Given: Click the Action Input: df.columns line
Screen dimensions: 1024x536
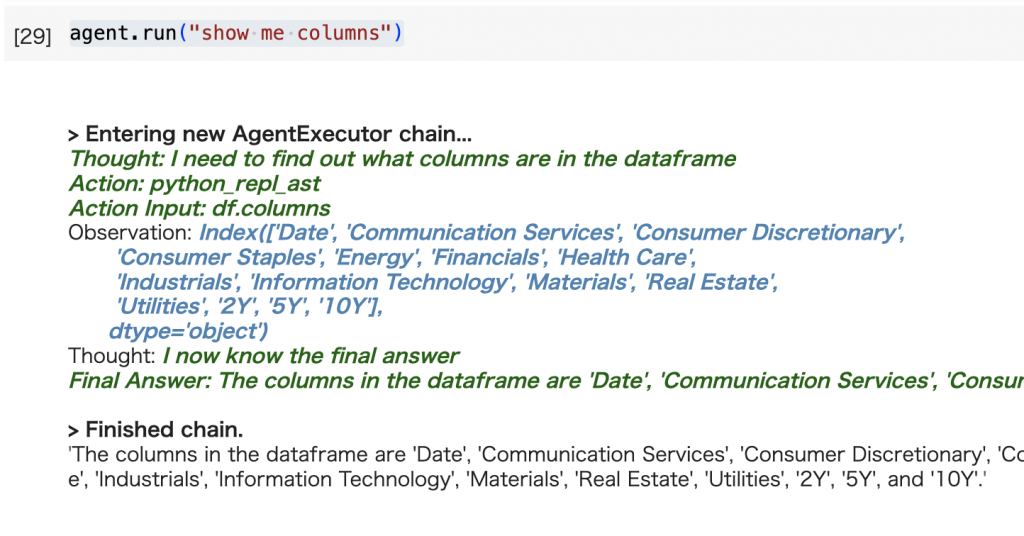Looking at the screenshot, I should point(199,208).
